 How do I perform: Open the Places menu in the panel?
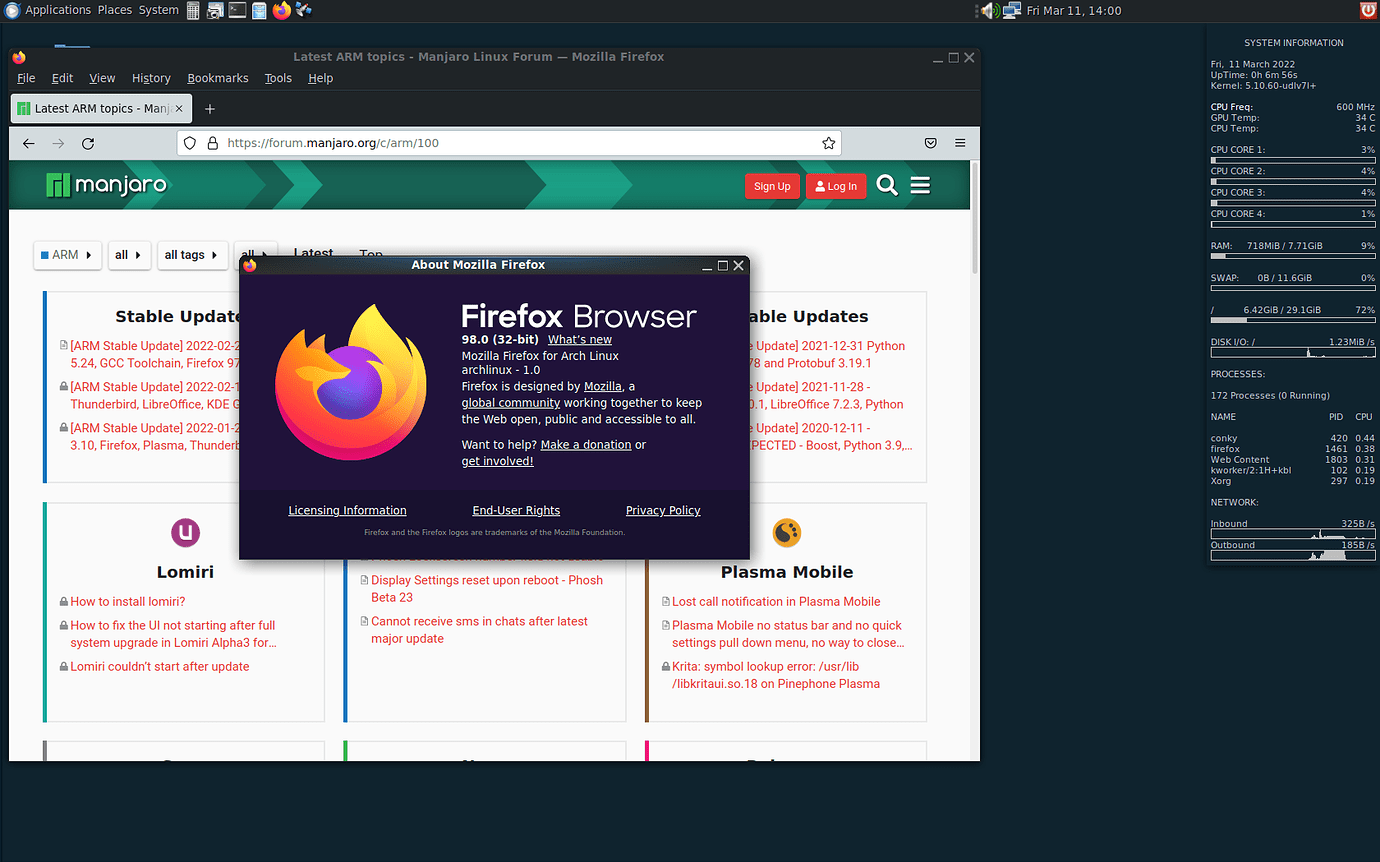[114, 10]
